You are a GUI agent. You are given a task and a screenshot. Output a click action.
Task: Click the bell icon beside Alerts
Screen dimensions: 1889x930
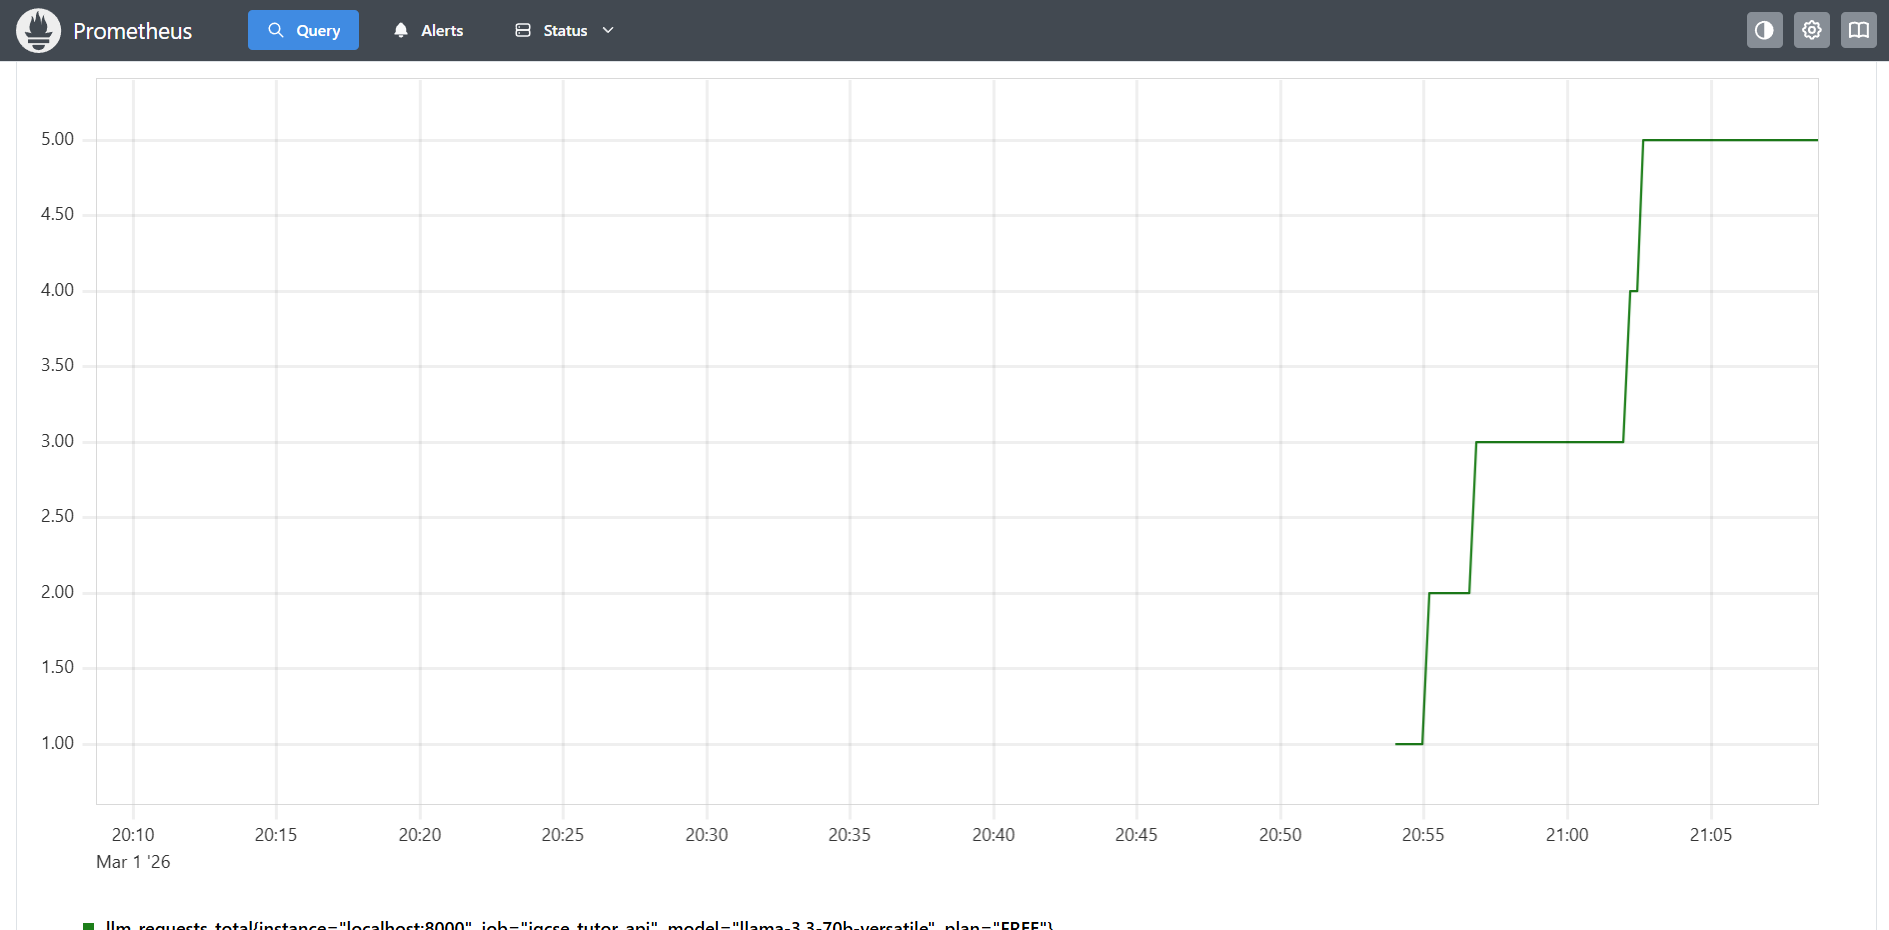[x=401, y=30]
